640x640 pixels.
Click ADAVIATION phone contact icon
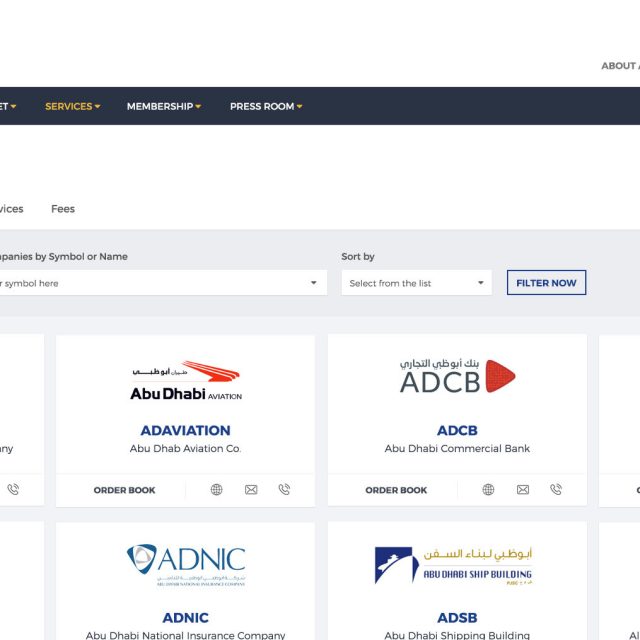point(284,490)
